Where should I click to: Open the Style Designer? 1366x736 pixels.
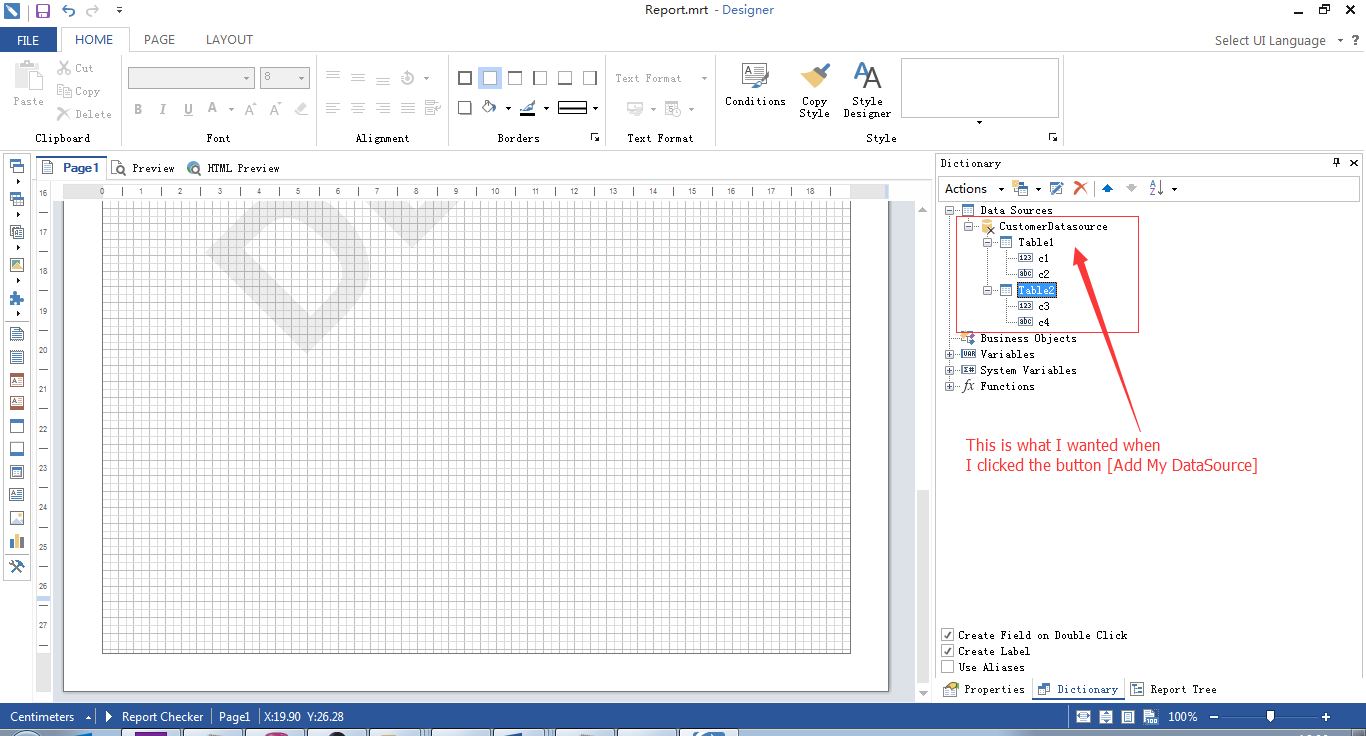tap(867, 90)
